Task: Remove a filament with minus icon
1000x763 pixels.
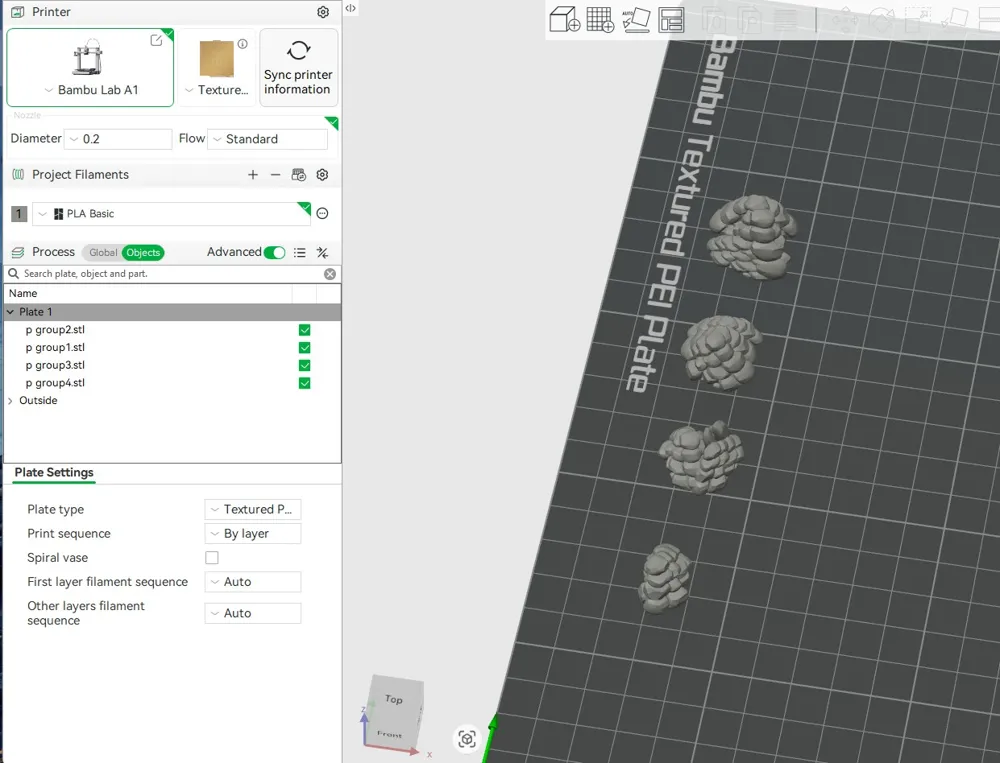Action: 276,175
